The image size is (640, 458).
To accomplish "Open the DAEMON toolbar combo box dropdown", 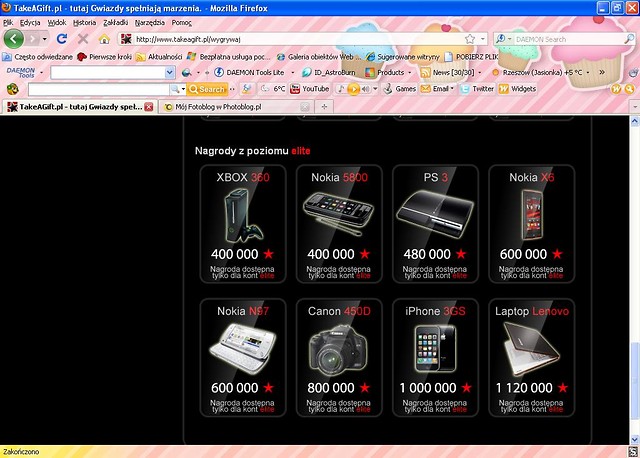I will pos(169,73).
